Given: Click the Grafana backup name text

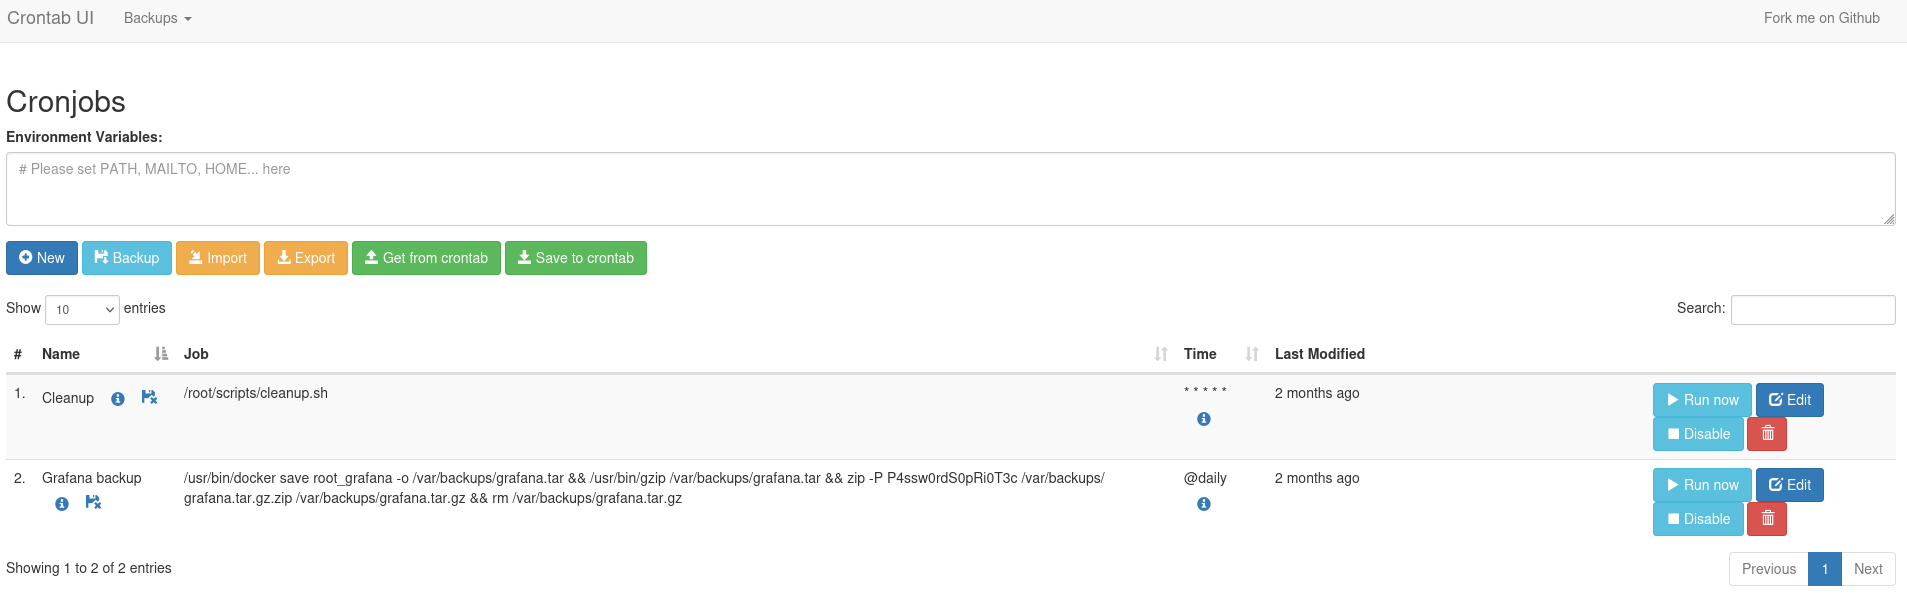Looking at the screenshot, I should 92,478.
